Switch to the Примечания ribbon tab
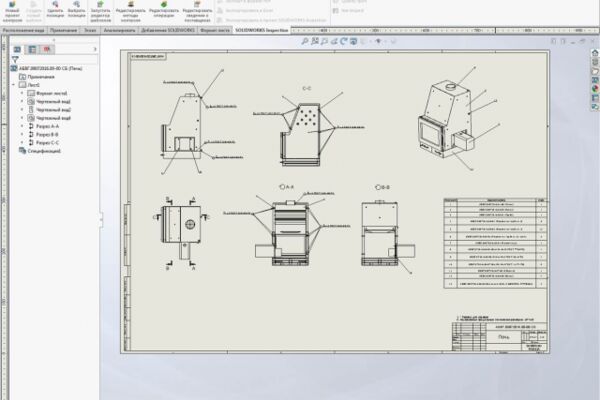This screenshot has height=400, width=600. tap(63, 30)
